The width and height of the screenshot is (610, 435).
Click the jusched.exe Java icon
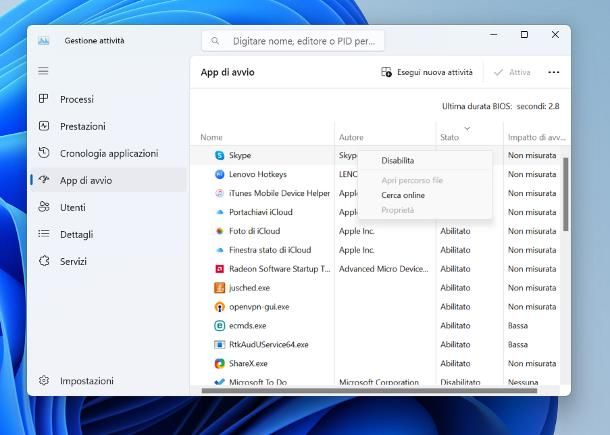point(219,288)
